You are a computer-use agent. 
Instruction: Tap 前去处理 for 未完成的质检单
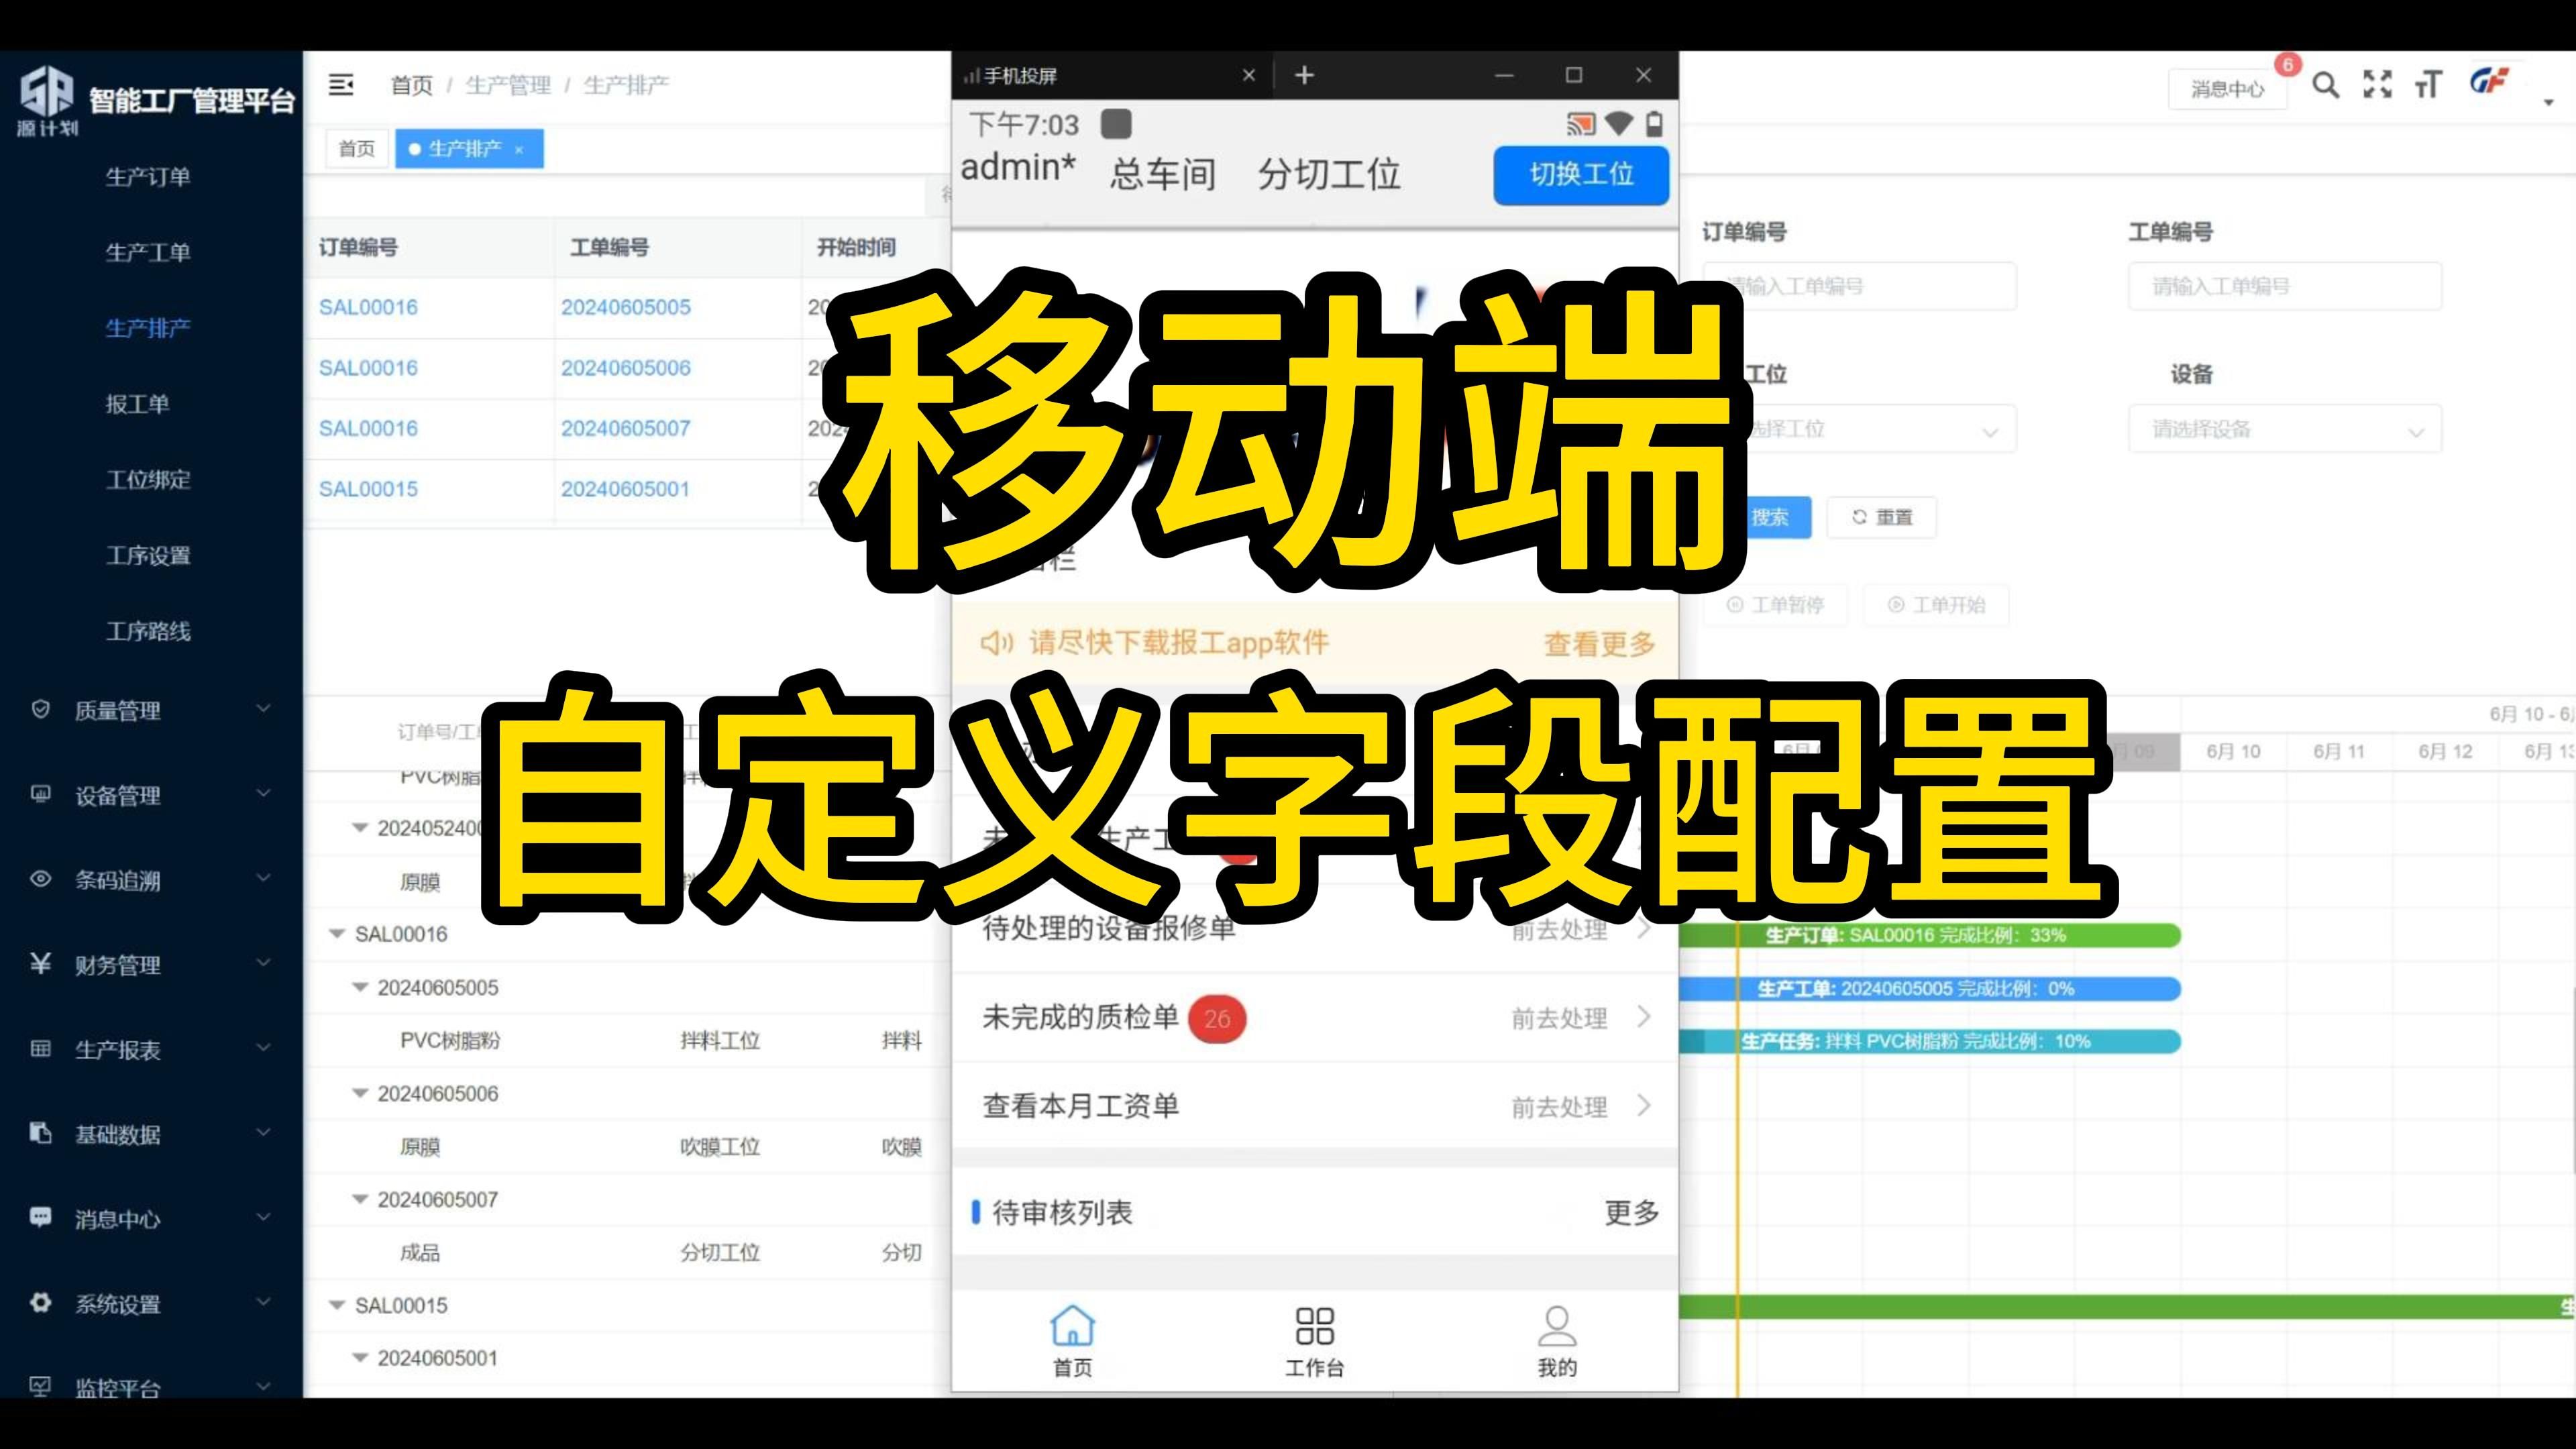click(x=1559, y=1019)
